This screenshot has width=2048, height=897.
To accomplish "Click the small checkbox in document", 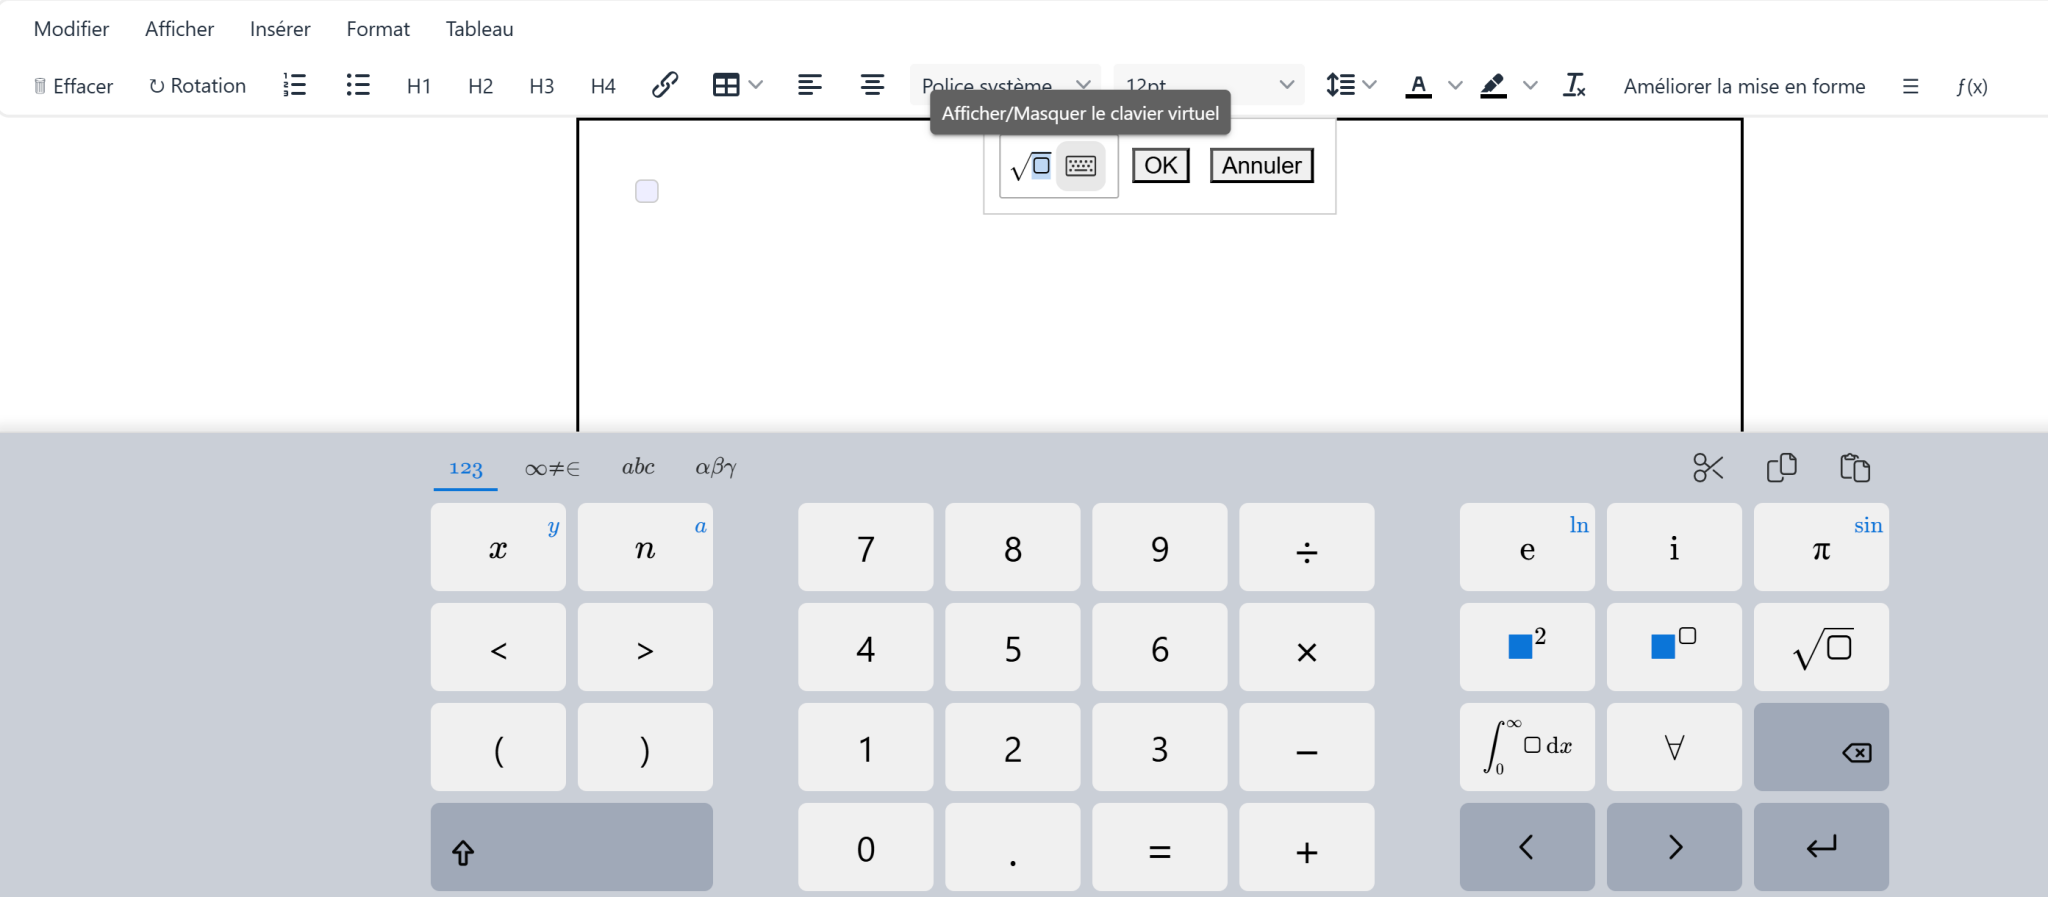I will click(x=647, y=191).
